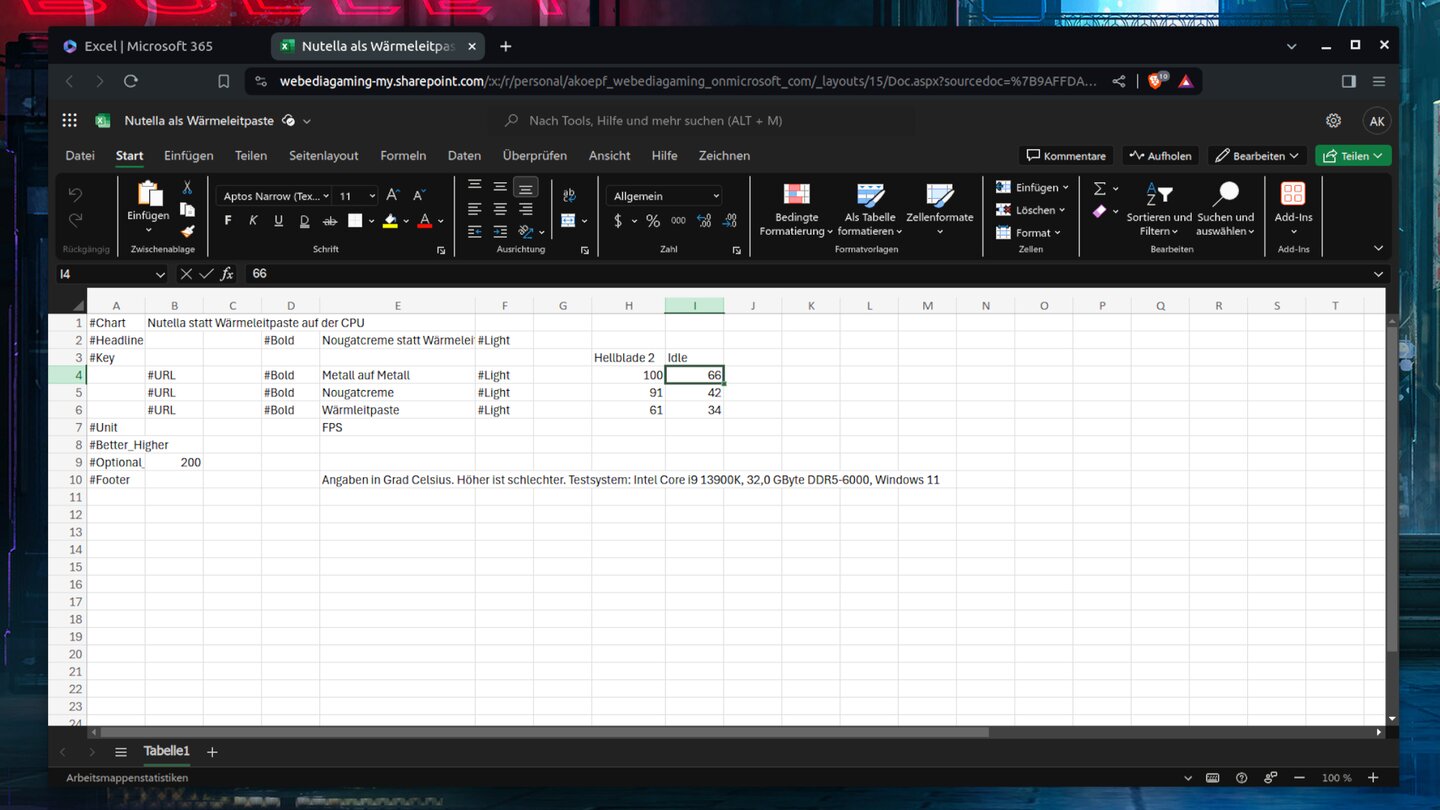Apply the yellow fill color swatch
This screenshot has width=1440, height=810.
pos(390,221)
